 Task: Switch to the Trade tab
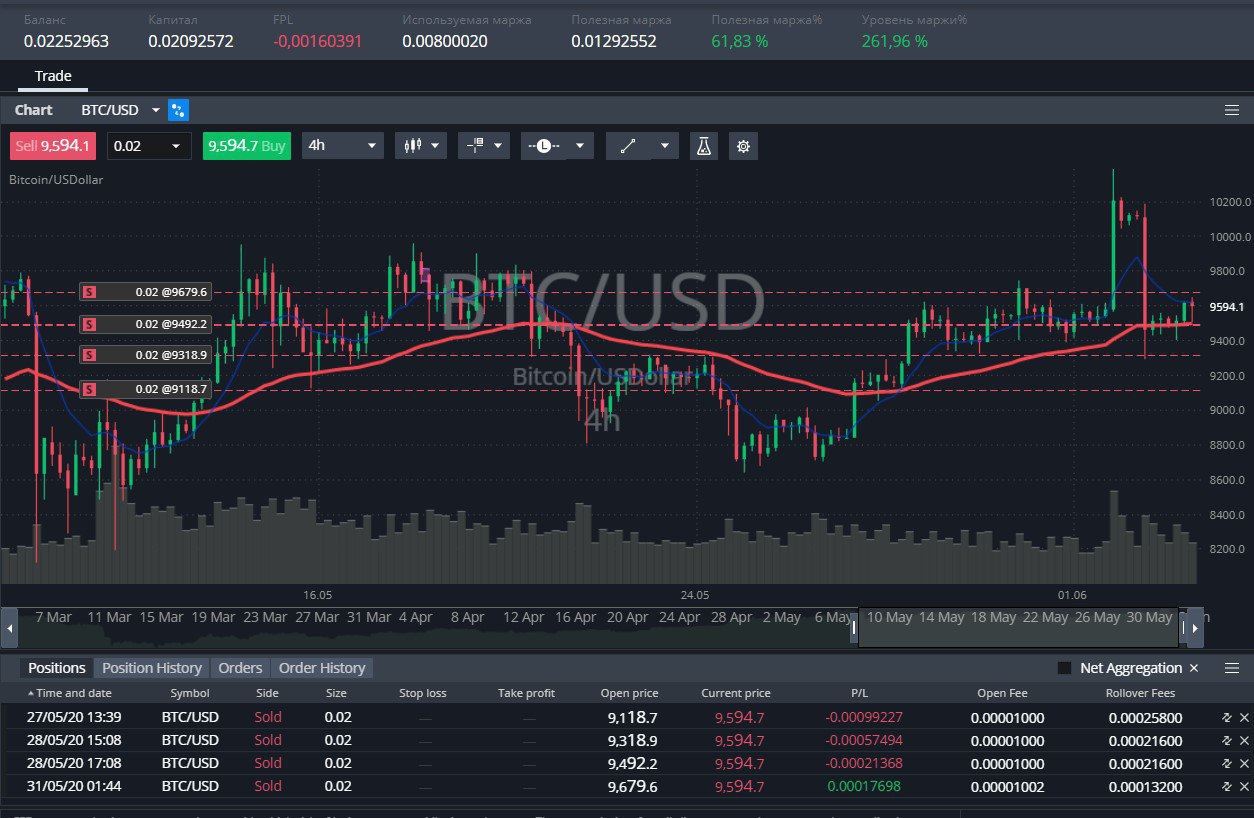pyautogui.click(x=53, y=76)
